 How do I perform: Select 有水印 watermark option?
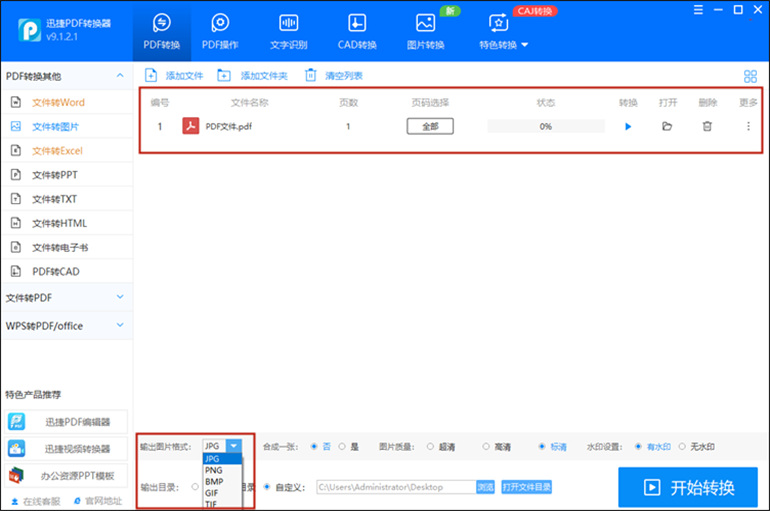(638, 447)
